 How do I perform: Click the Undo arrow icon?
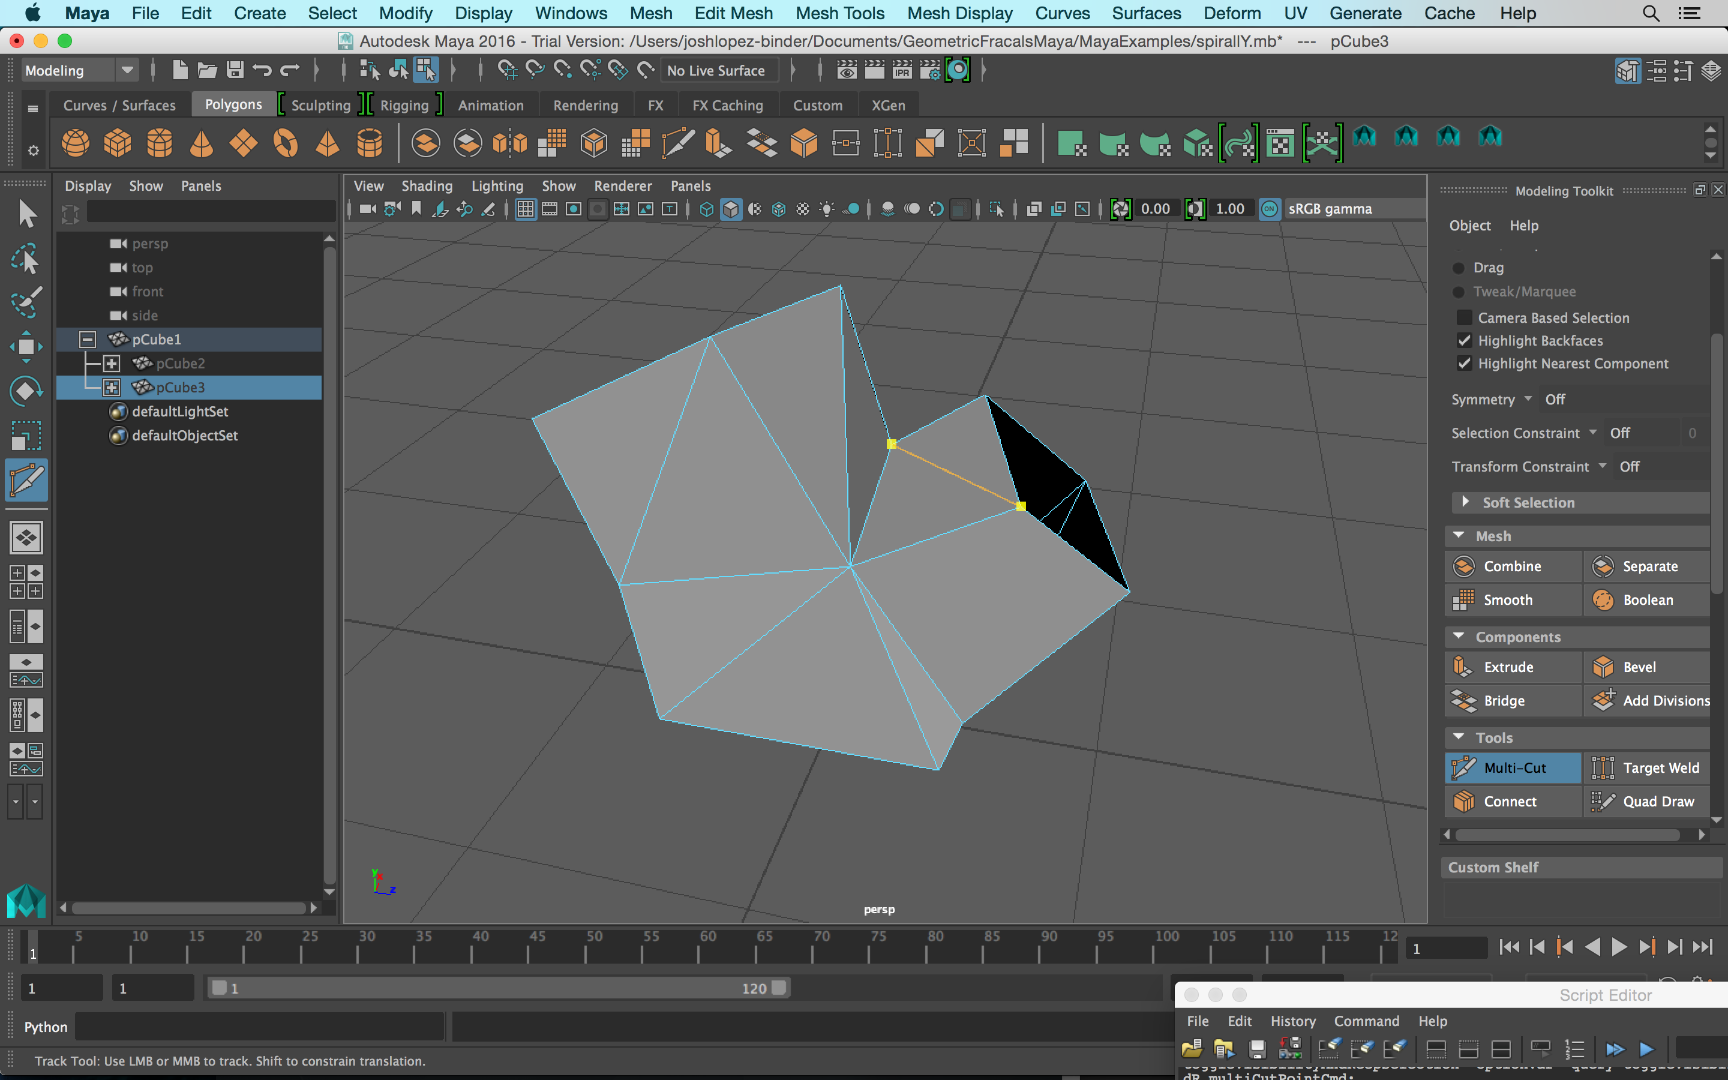click(262, 70)
